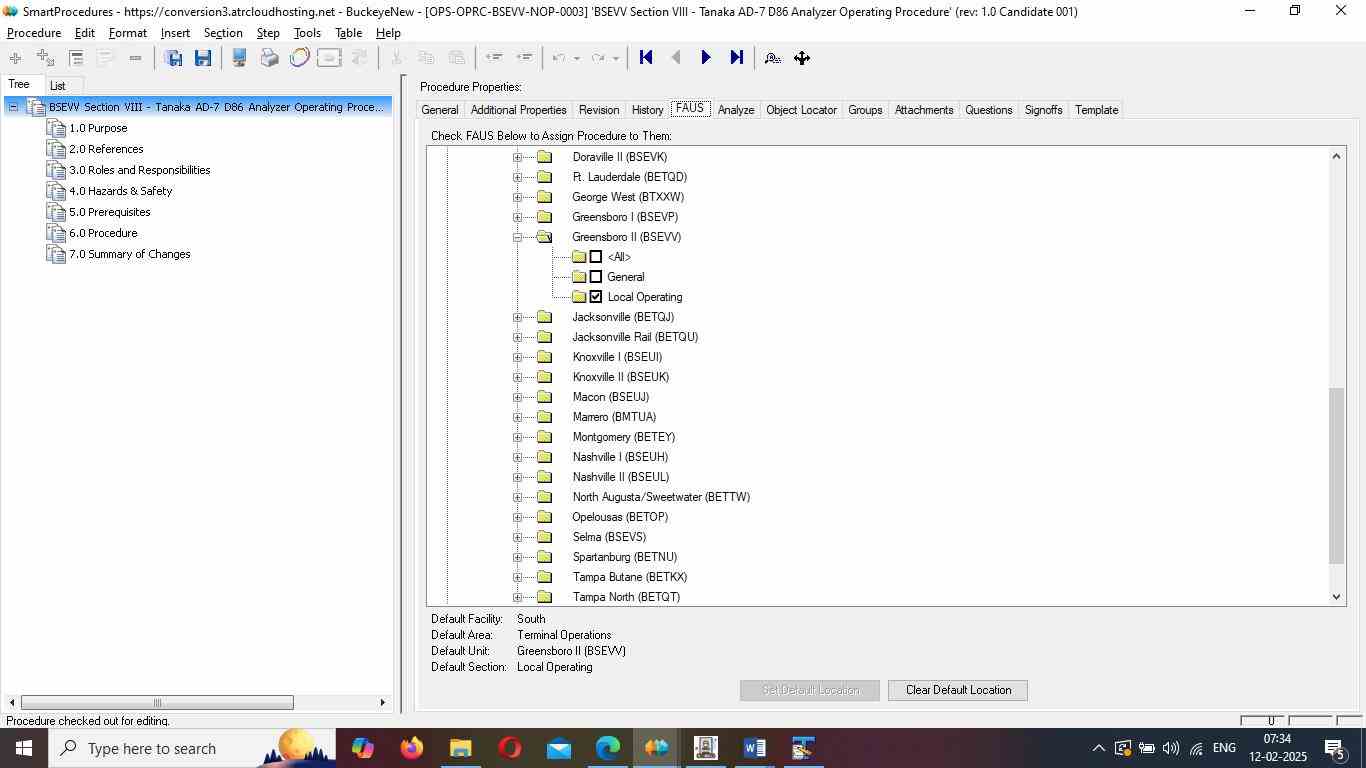Open Opera browser from the taskbar
The image size is (1366, 768).
pos(510,748)
